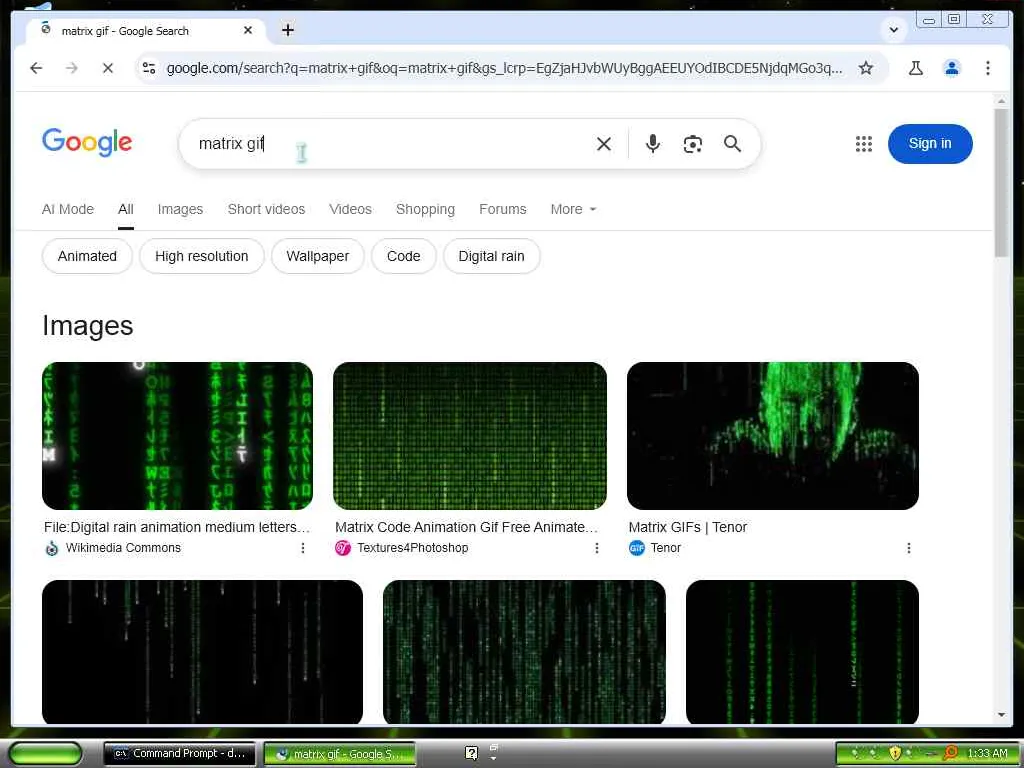Click the Wikimedia Commons source icon
Image resolution: width=1024 pixels, height=768 pixels.
52,548
